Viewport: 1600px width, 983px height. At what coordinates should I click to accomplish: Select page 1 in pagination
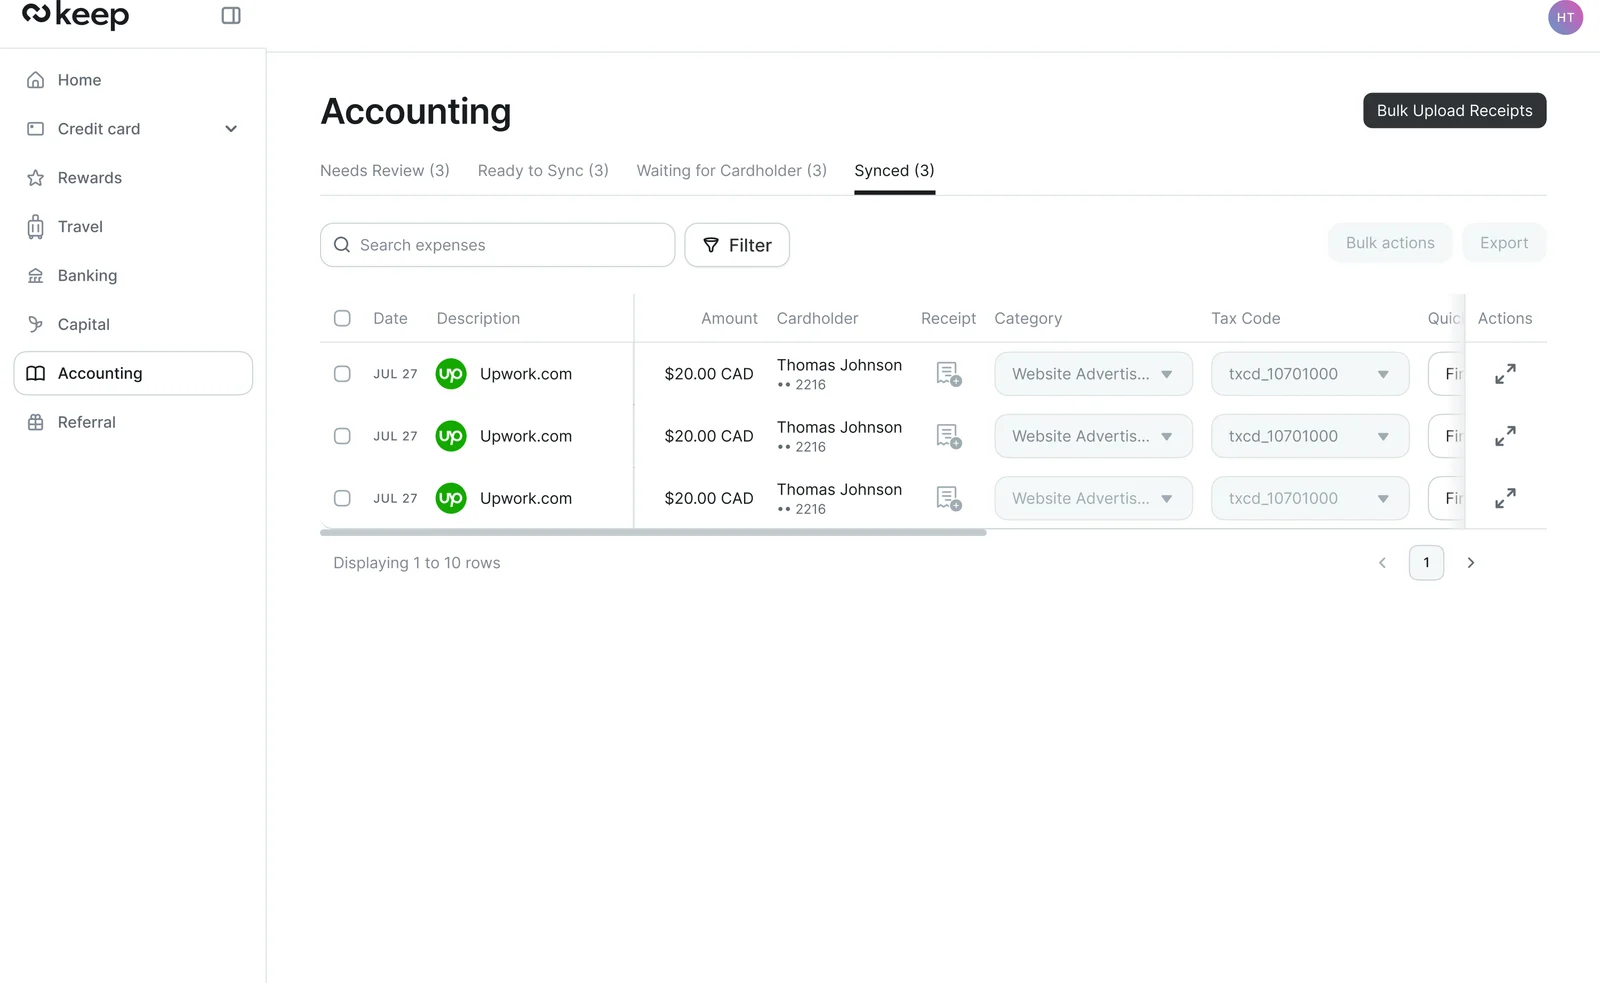click(1426, 563)
